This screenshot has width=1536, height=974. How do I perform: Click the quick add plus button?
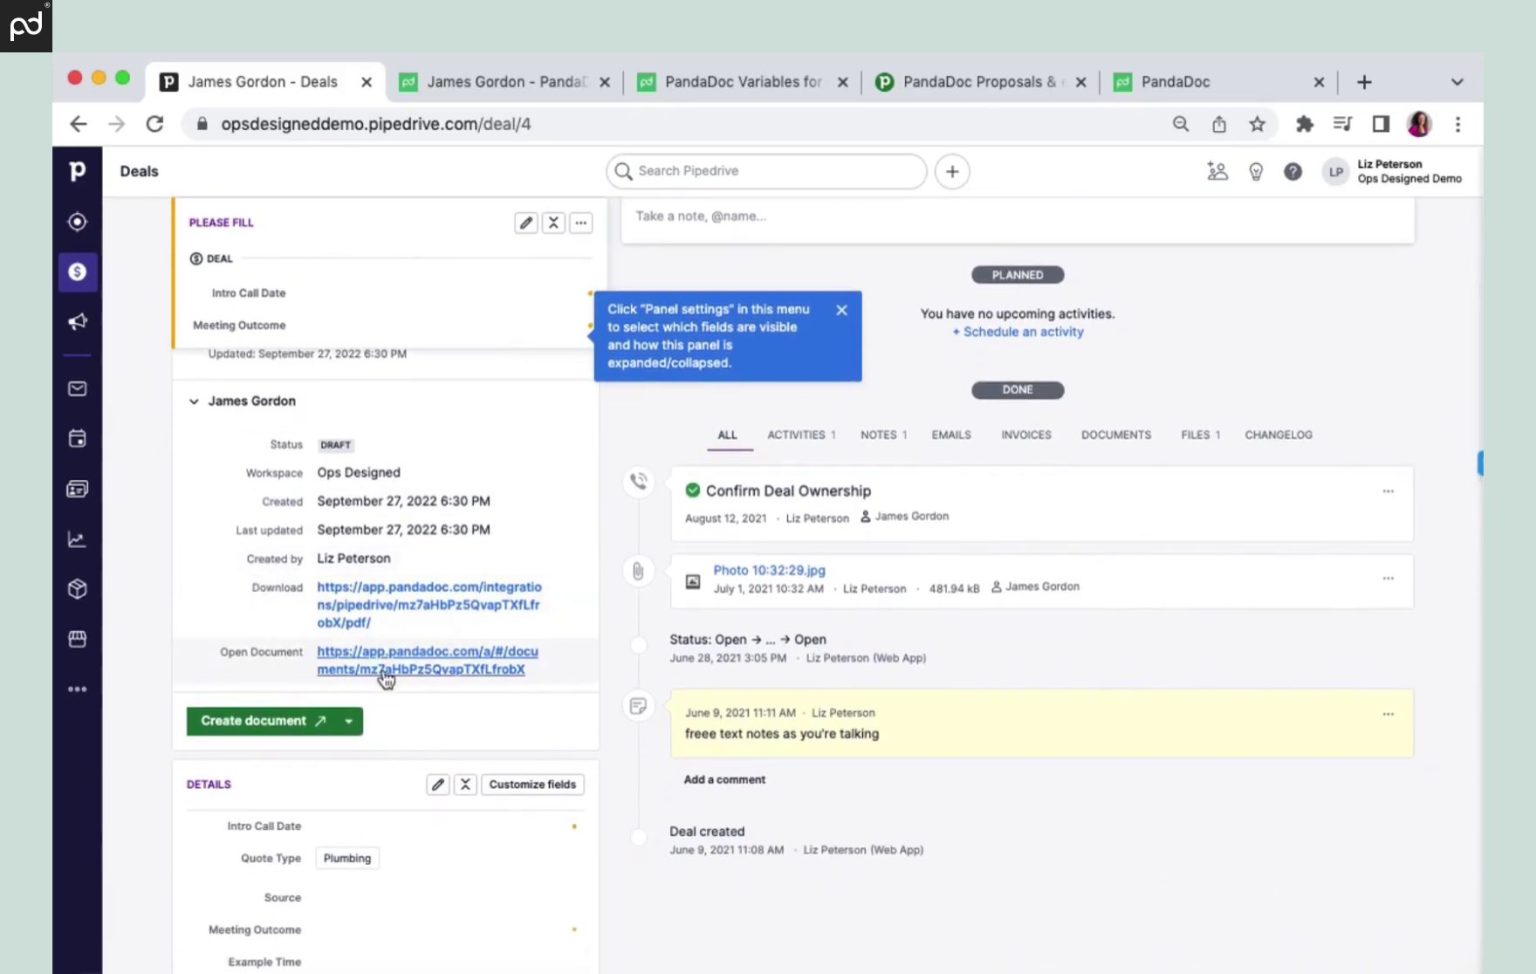coord(952,172)
